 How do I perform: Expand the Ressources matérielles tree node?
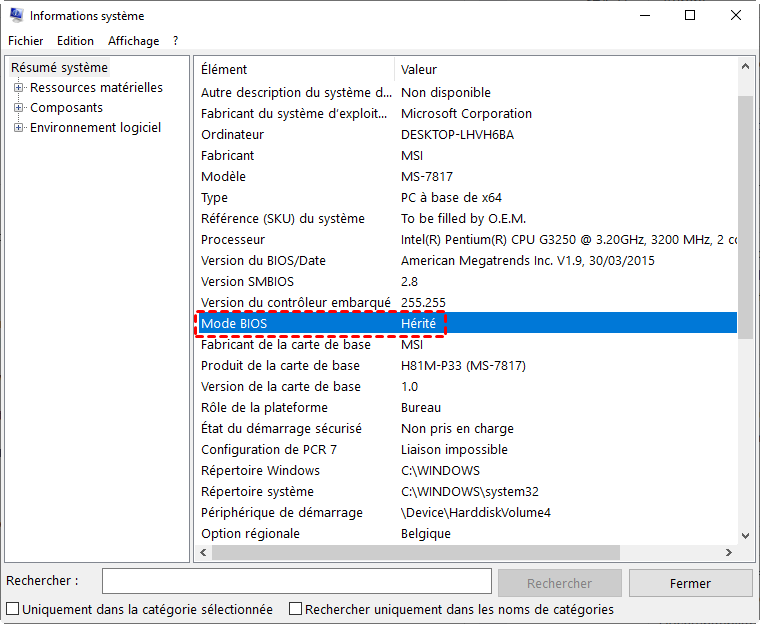pyautogui.click(x=18, y=88)
